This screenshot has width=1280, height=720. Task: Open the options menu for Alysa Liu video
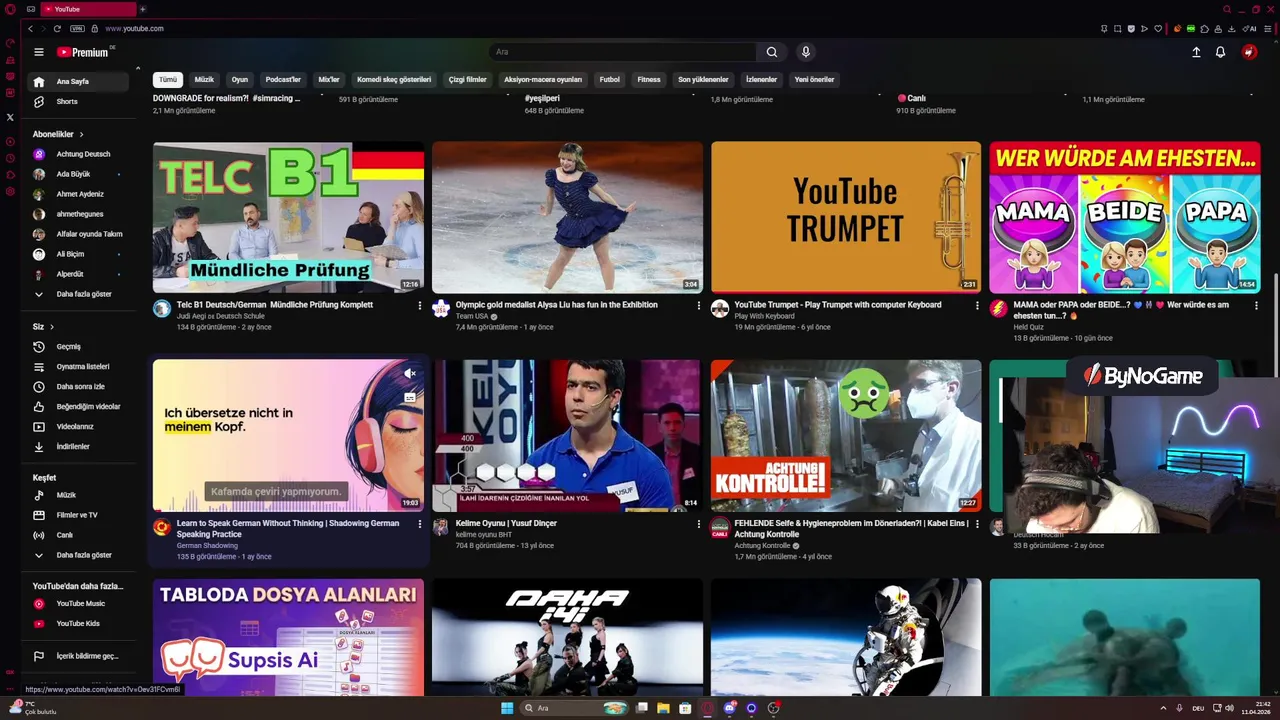[x=698, y=305]
